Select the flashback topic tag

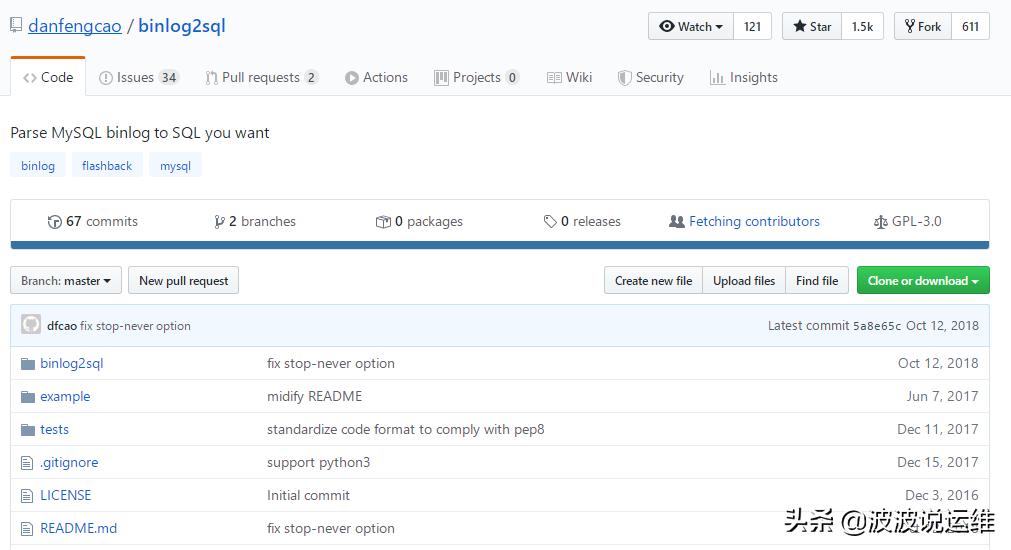click(x=107, y=166)
